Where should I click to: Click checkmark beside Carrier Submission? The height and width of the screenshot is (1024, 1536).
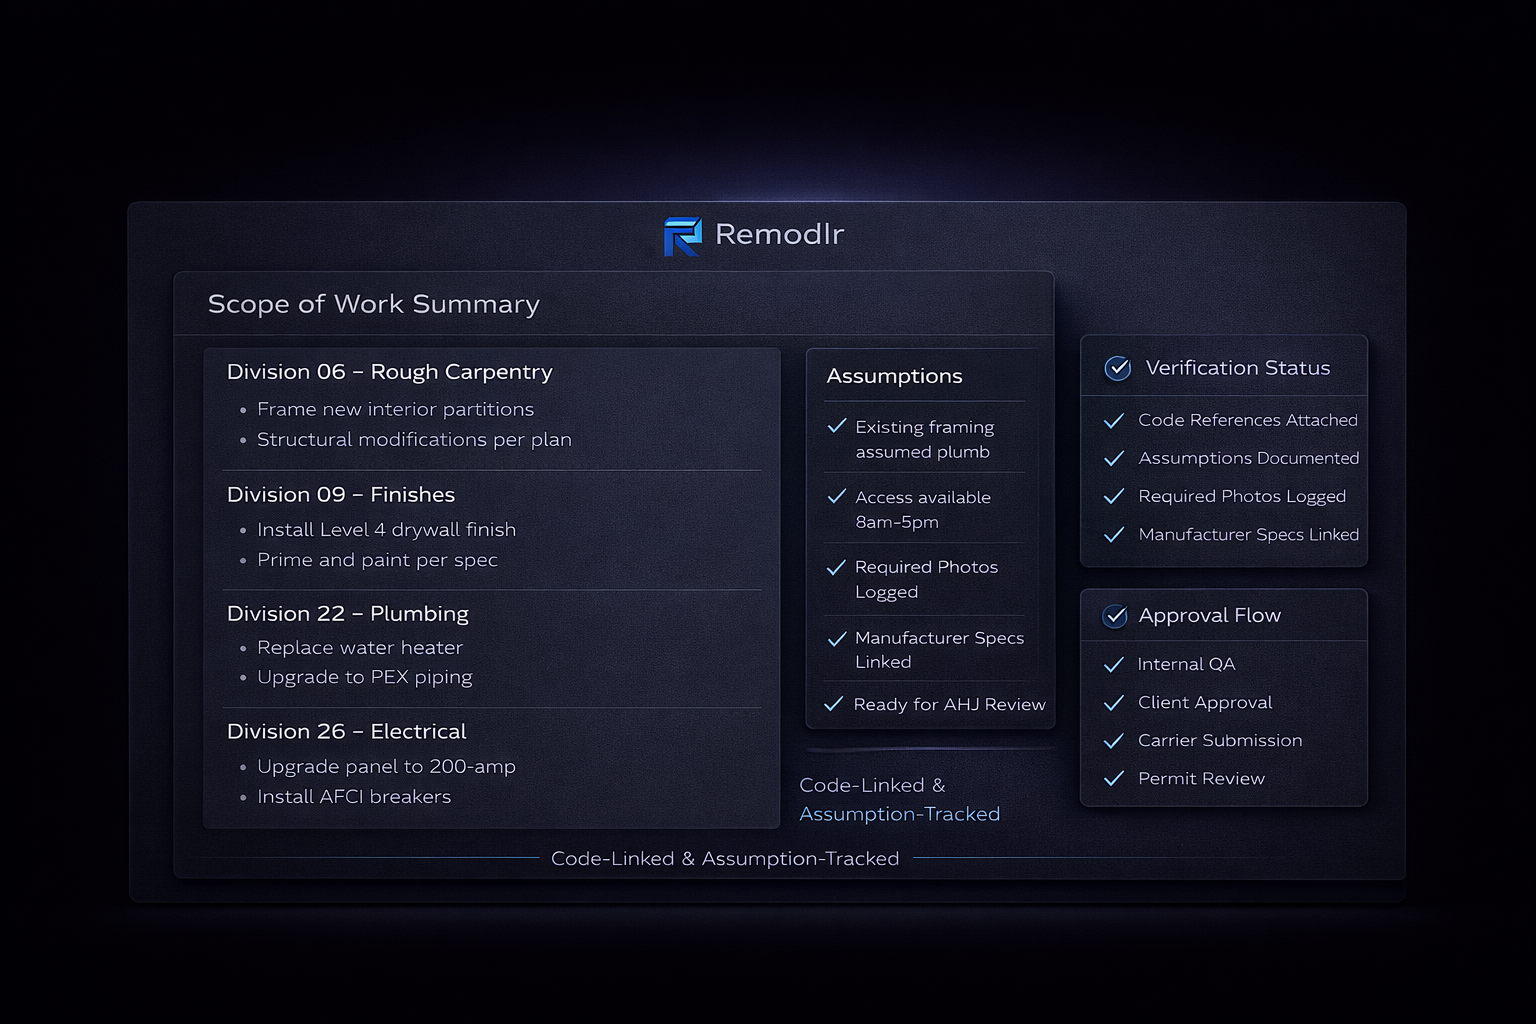point(1113,741)
